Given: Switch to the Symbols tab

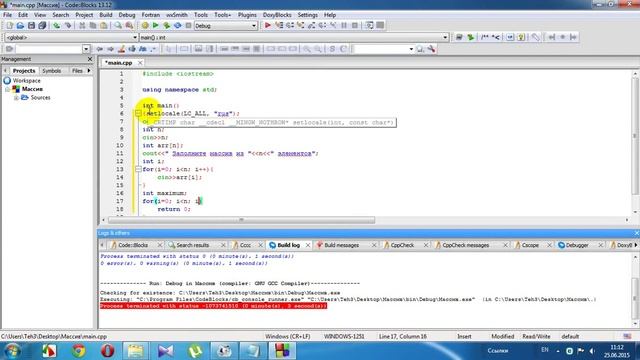Looking at the screenshot, I should click(52, 71).
